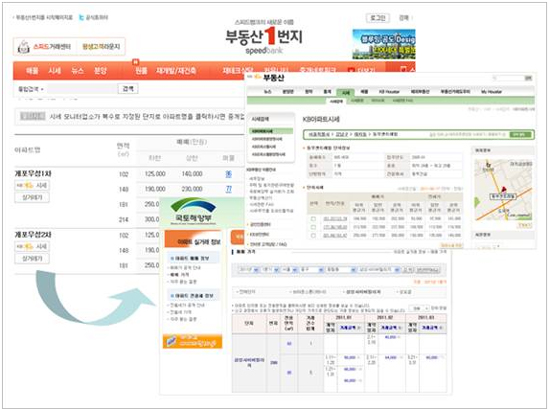The image size is (550, 409).
Task: Click the KB window top search field
Action: pos(509,78)
